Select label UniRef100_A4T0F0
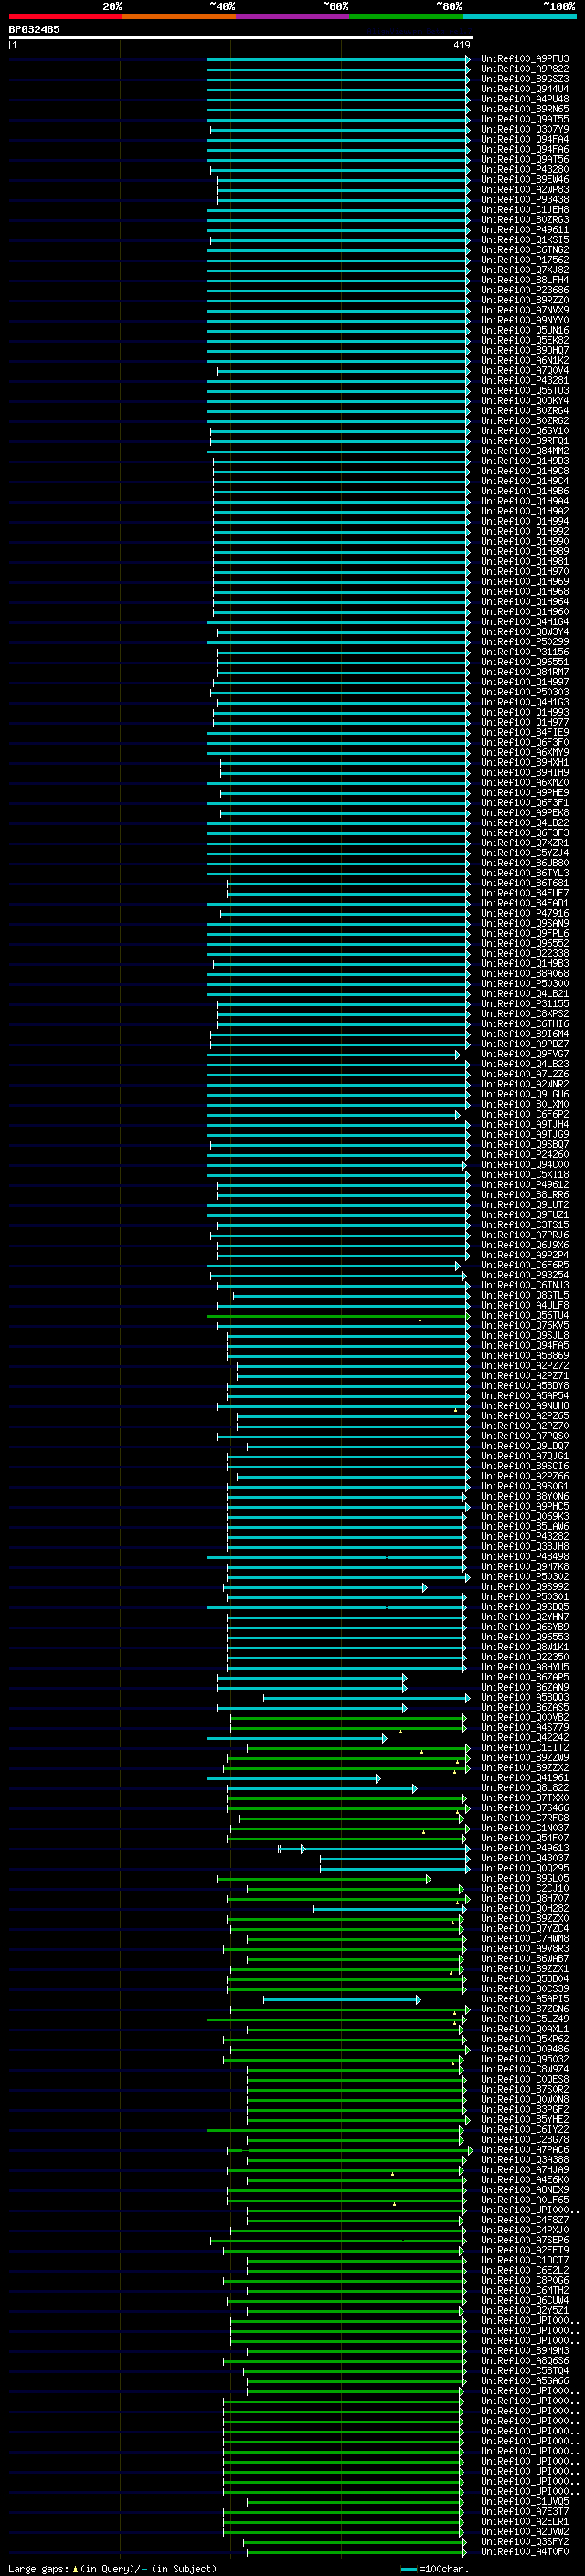The width and height of the screenshot is (585, 2576). [x=524, y=2551]
